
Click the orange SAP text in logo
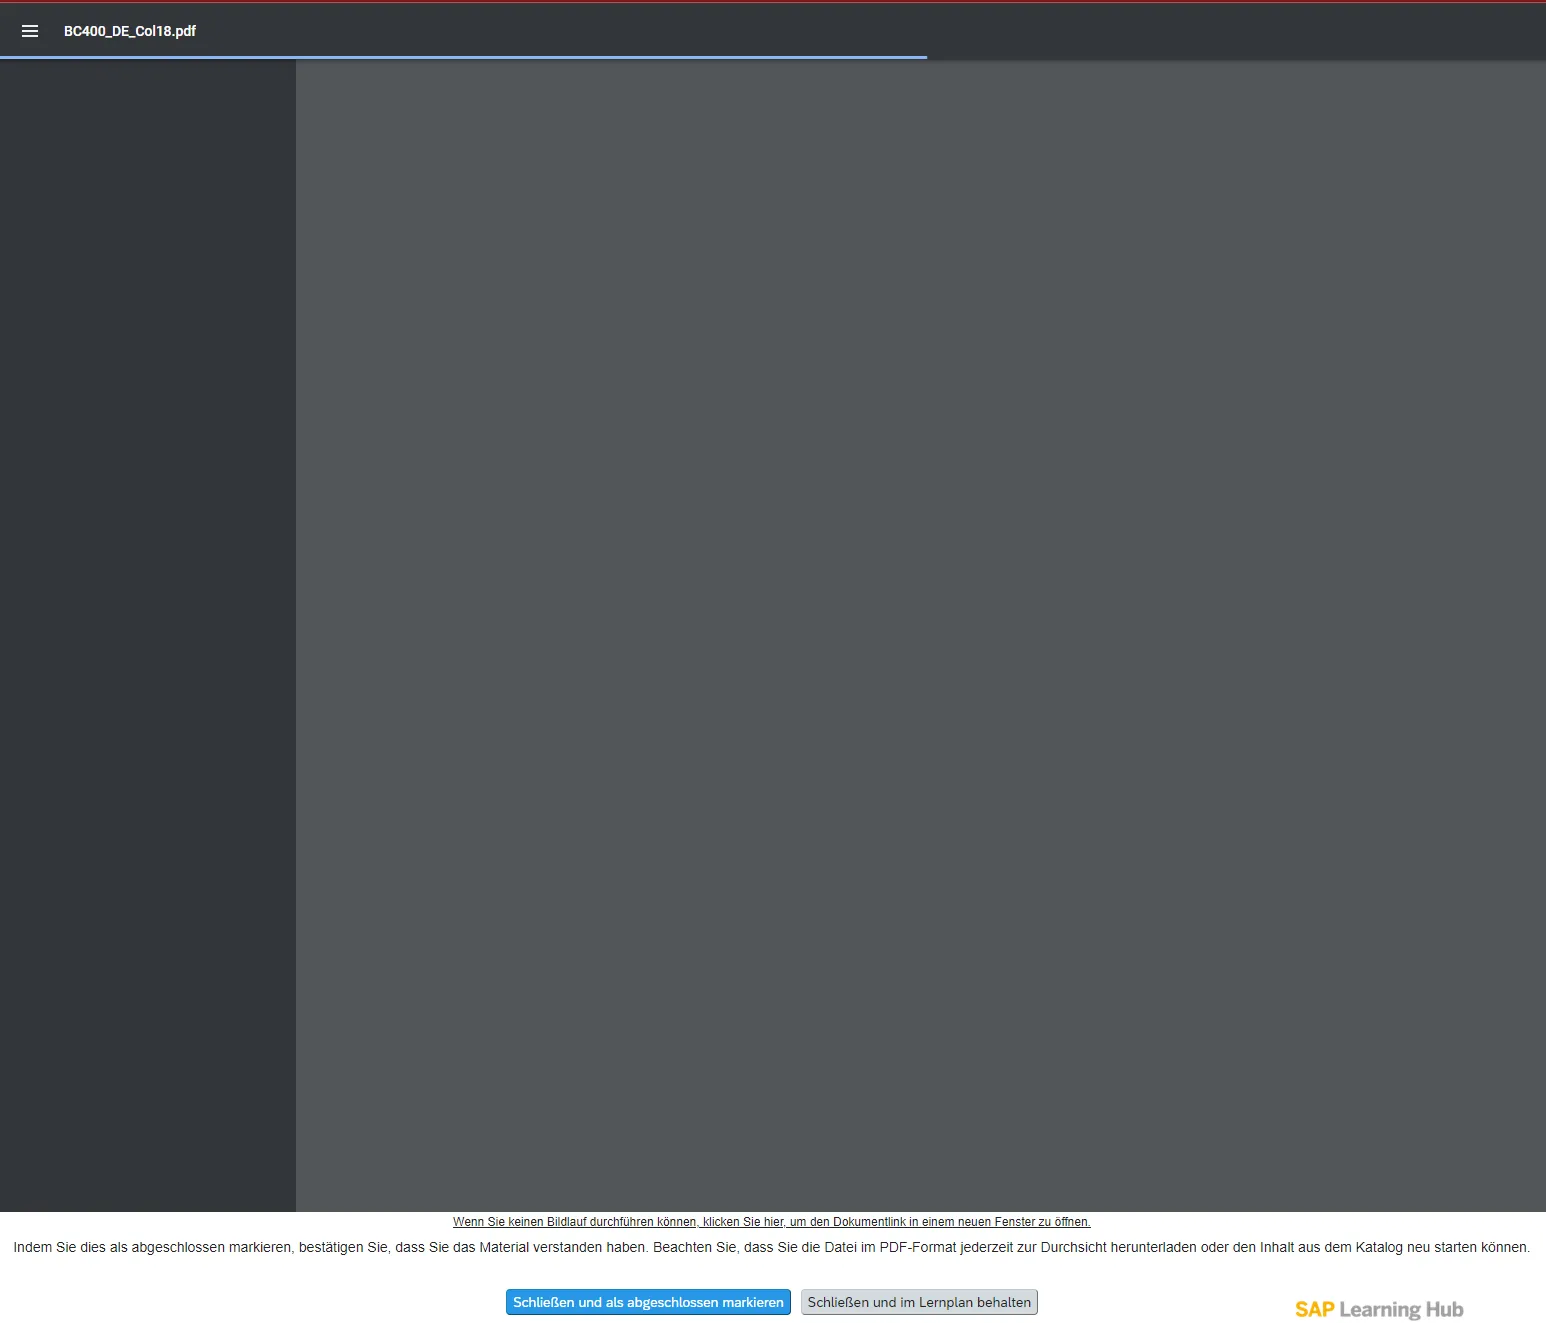[x=1314, y=1309]
